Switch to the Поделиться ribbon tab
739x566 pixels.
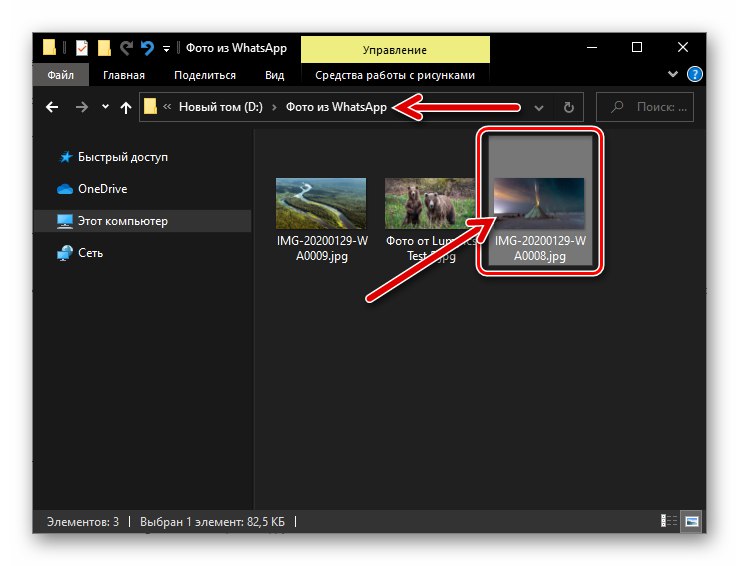click(205, 75)
